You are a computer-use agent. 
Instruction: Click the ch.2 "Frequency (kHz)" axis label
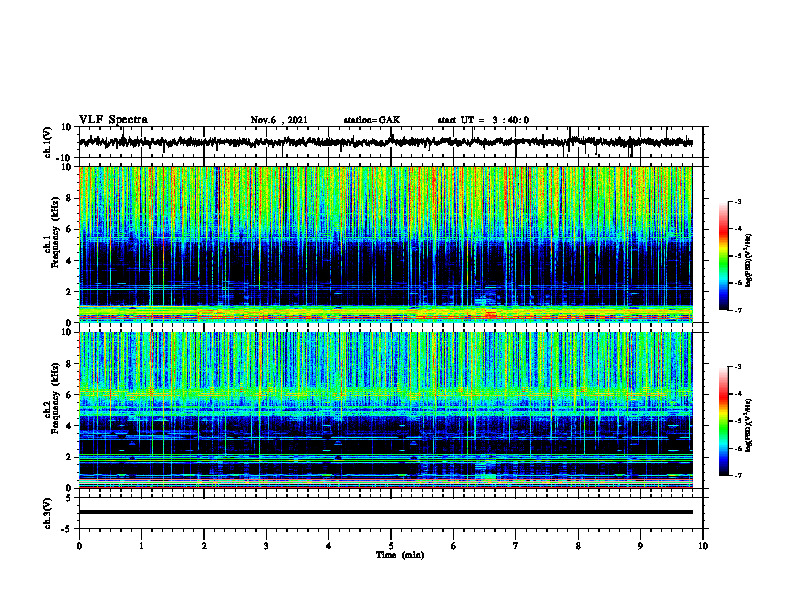pos(55,398)
